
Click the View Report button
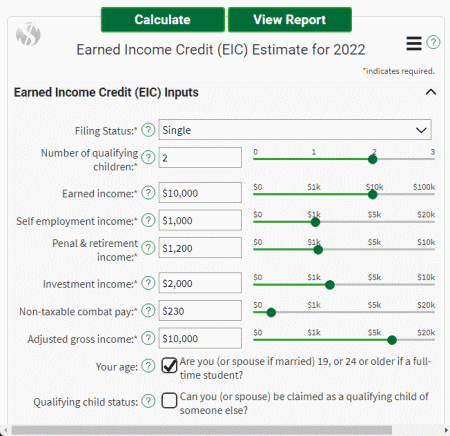290,20
